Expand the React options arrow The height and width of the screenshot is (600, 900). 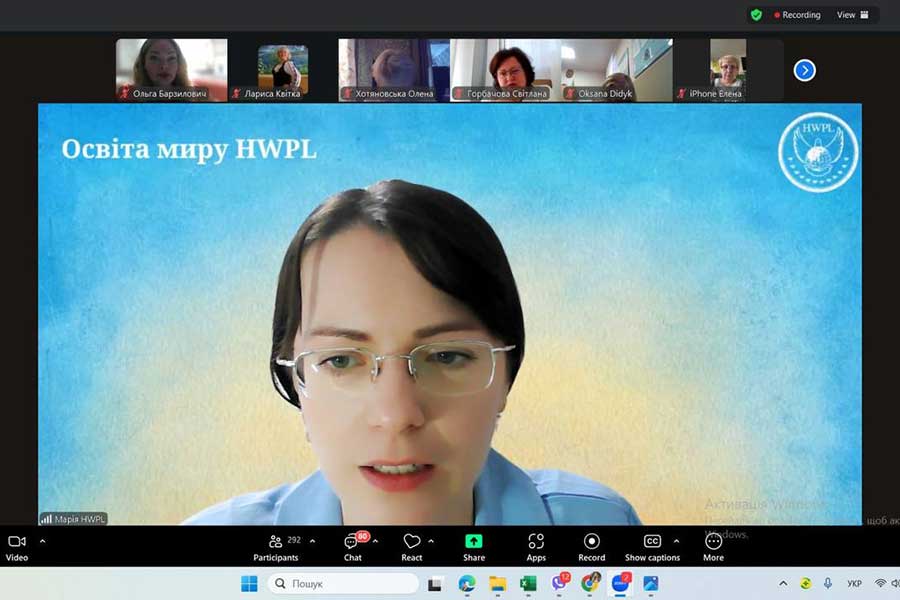(x=431, y=541)
